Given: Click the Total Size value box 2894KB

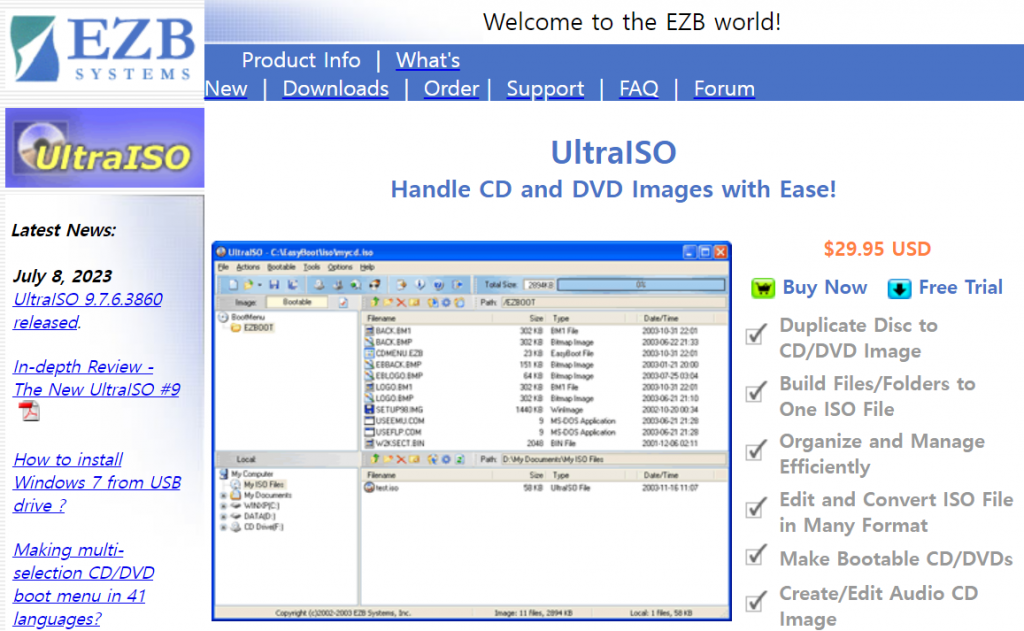Looking at the screenshot, I should 539,285.
